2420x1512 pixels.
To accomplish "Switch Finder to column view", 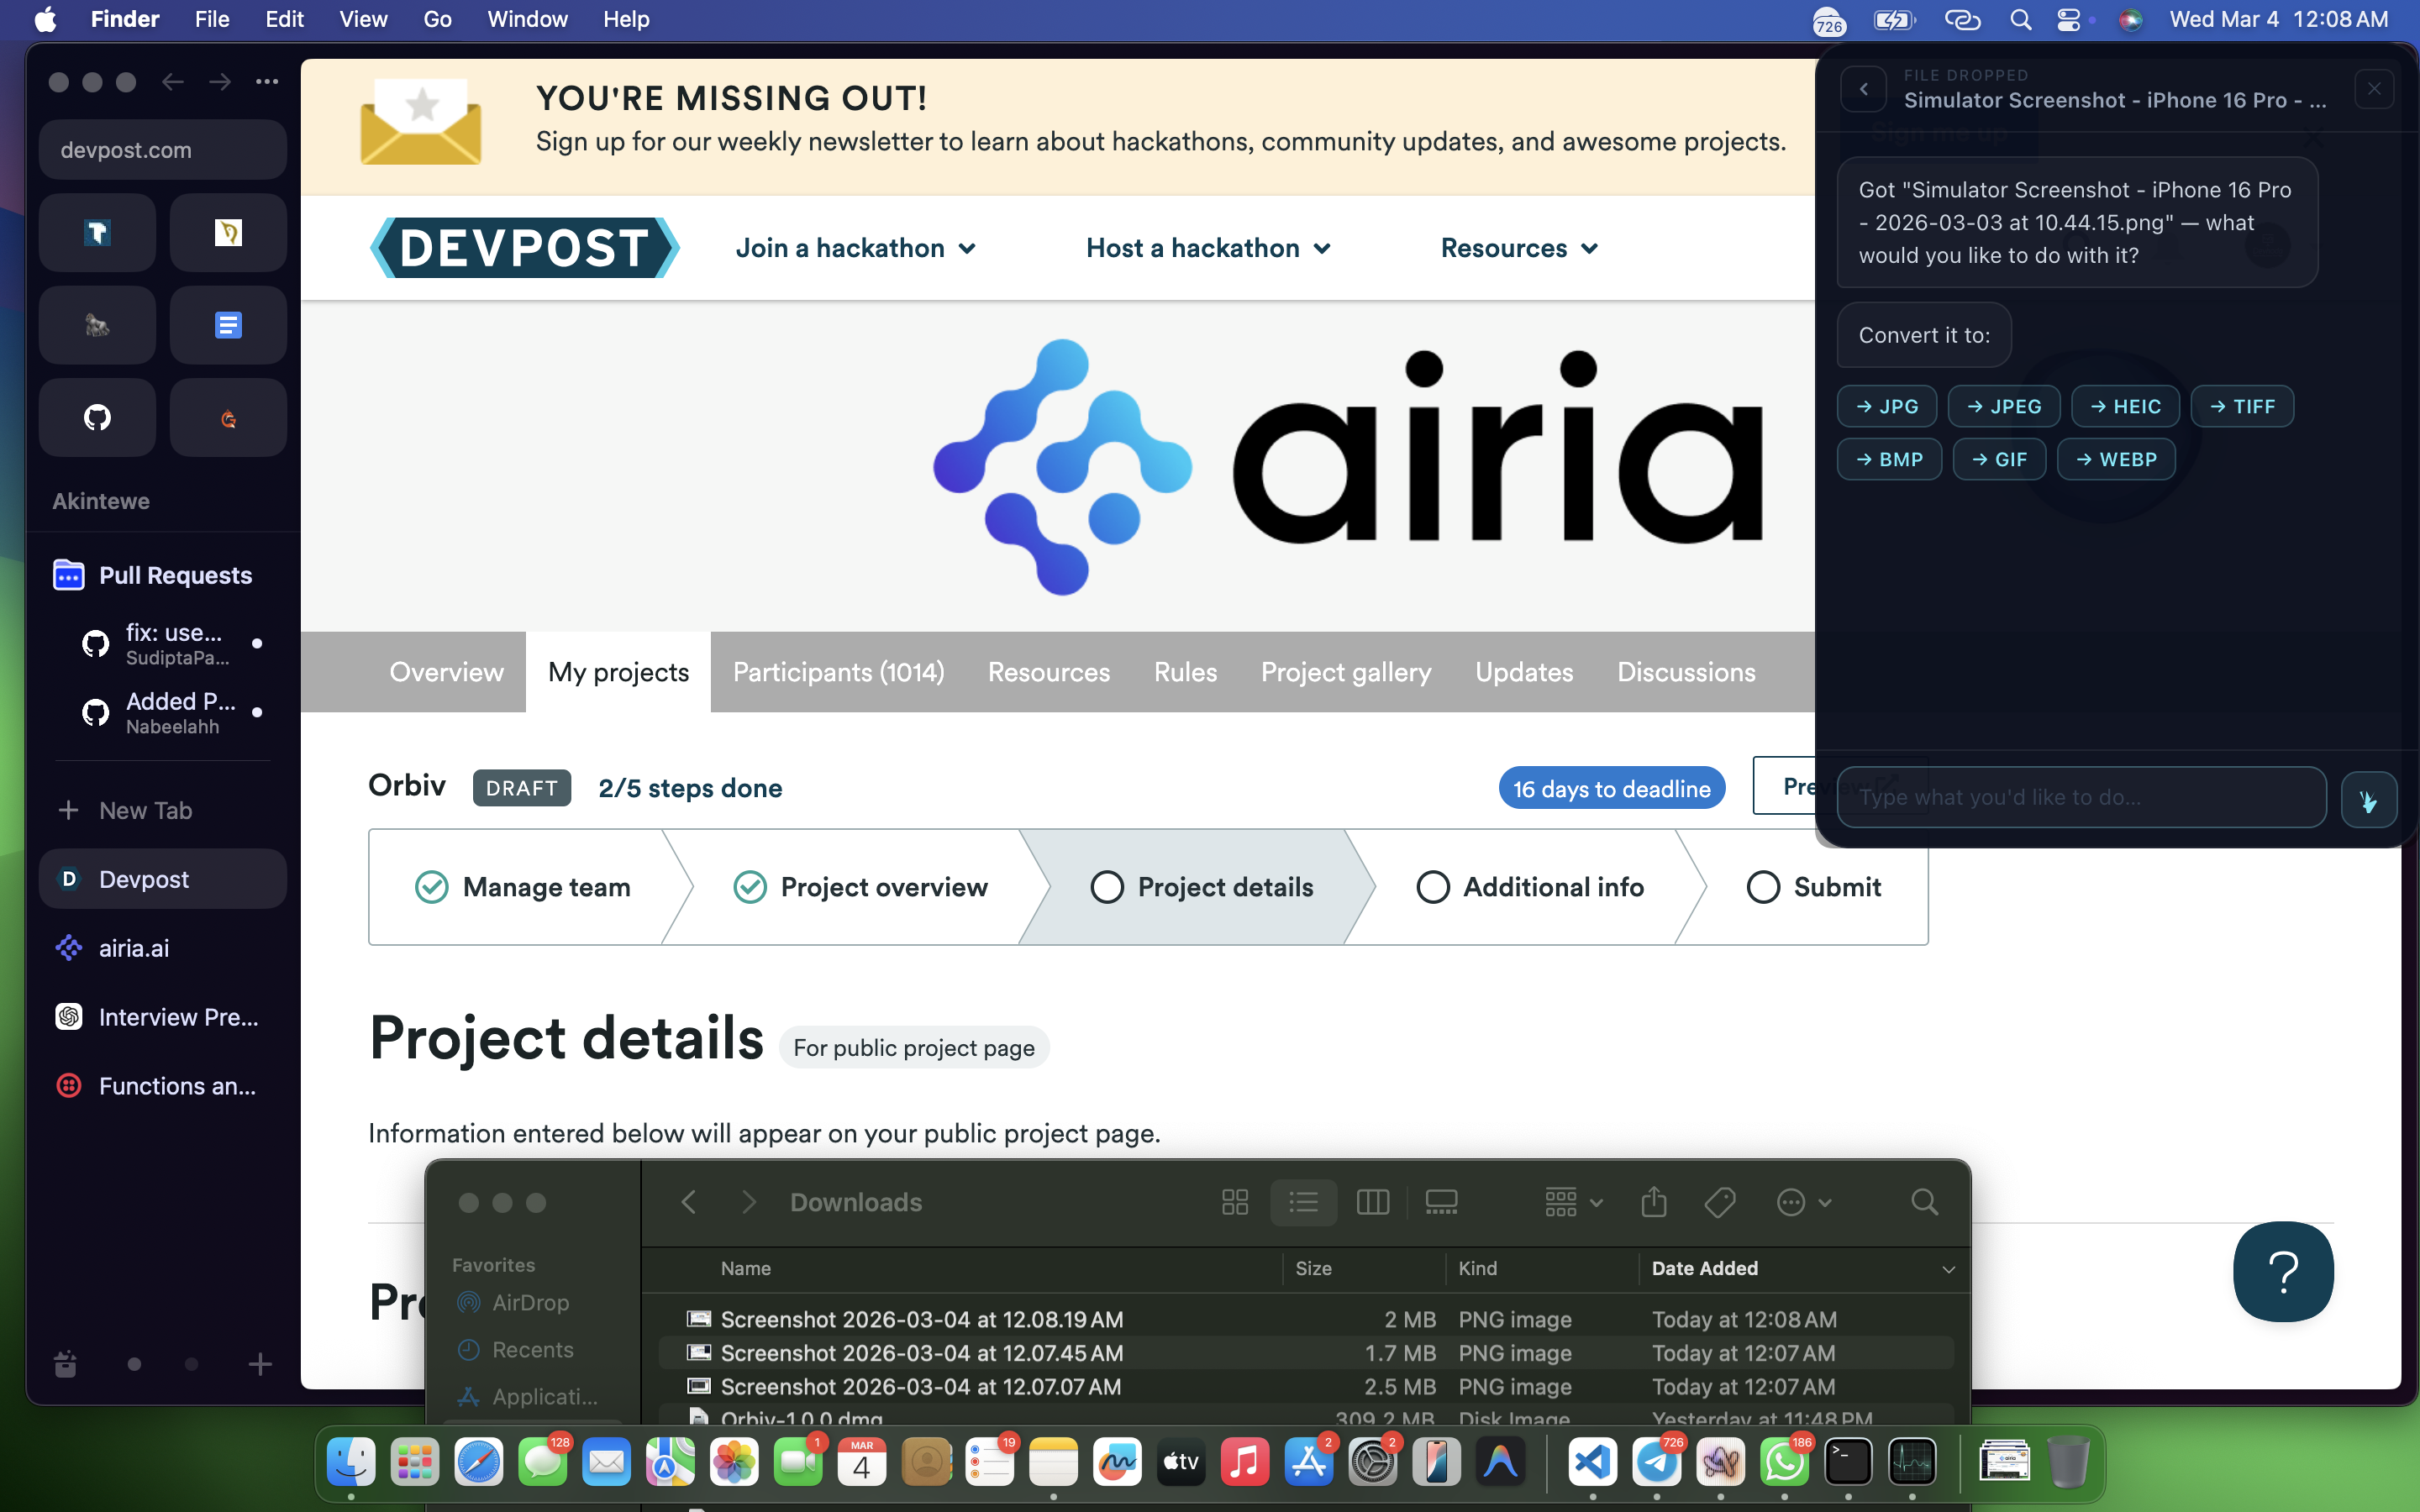I will pyautogui.click(x=1372, y=1202).
